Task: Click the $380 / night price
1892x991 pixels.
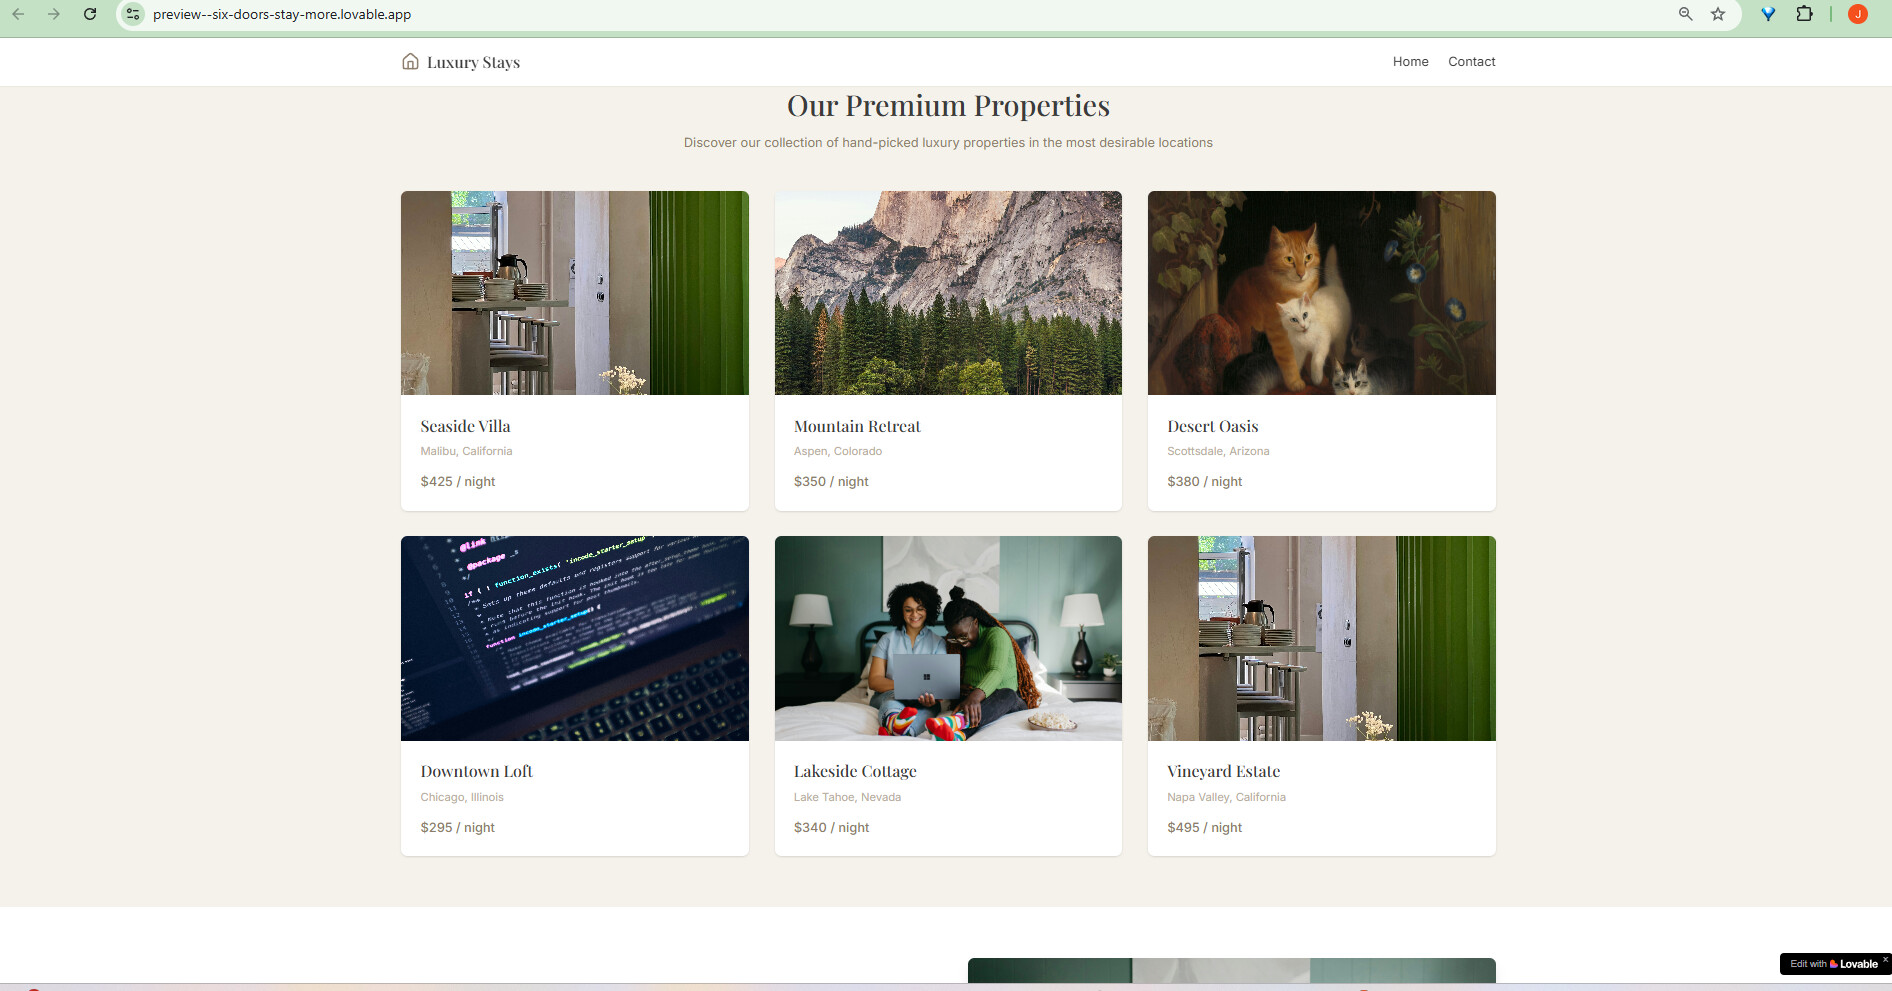Action: (1205, 481)
